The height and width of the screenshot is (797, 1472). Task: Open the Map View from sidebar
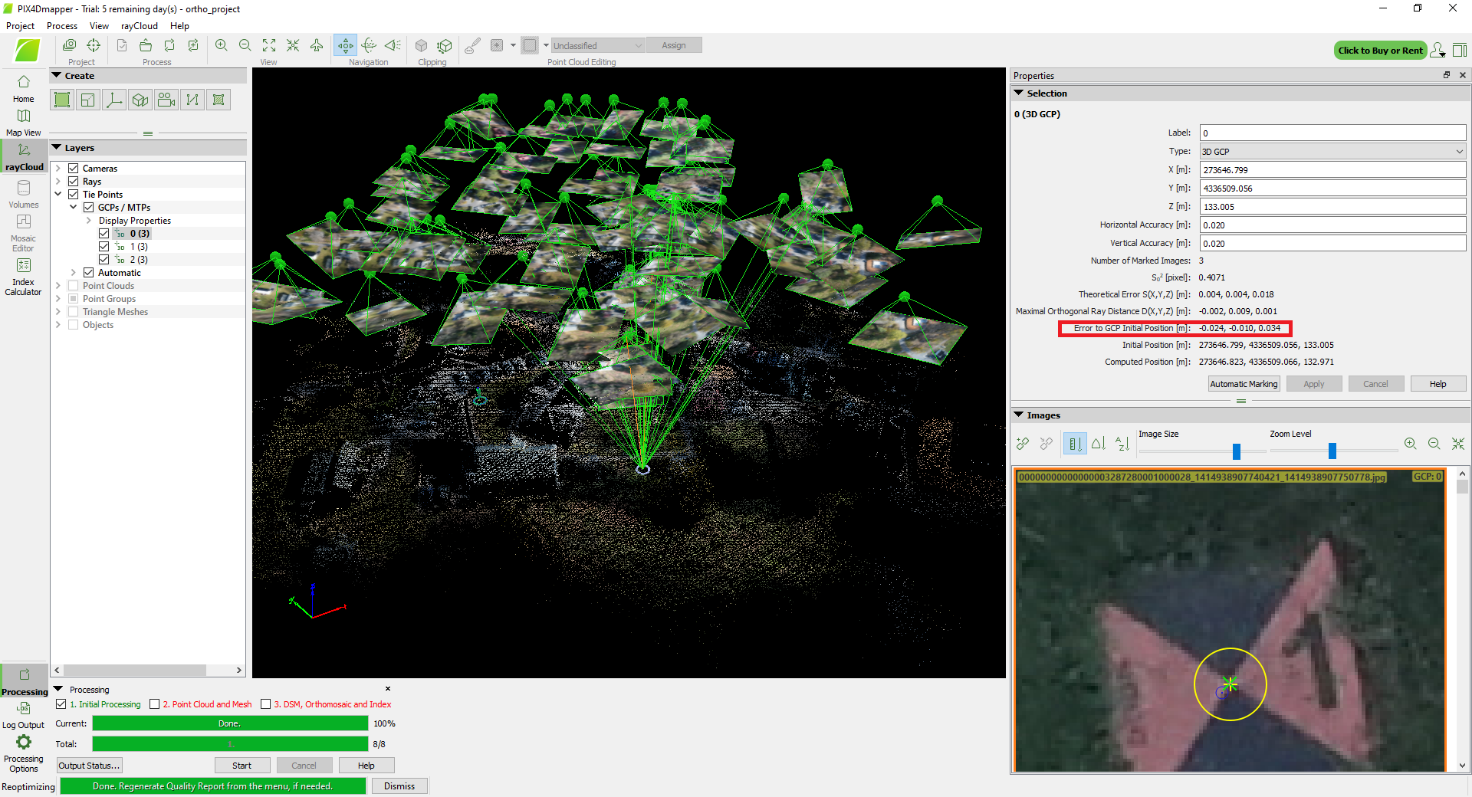pos(23,122)
